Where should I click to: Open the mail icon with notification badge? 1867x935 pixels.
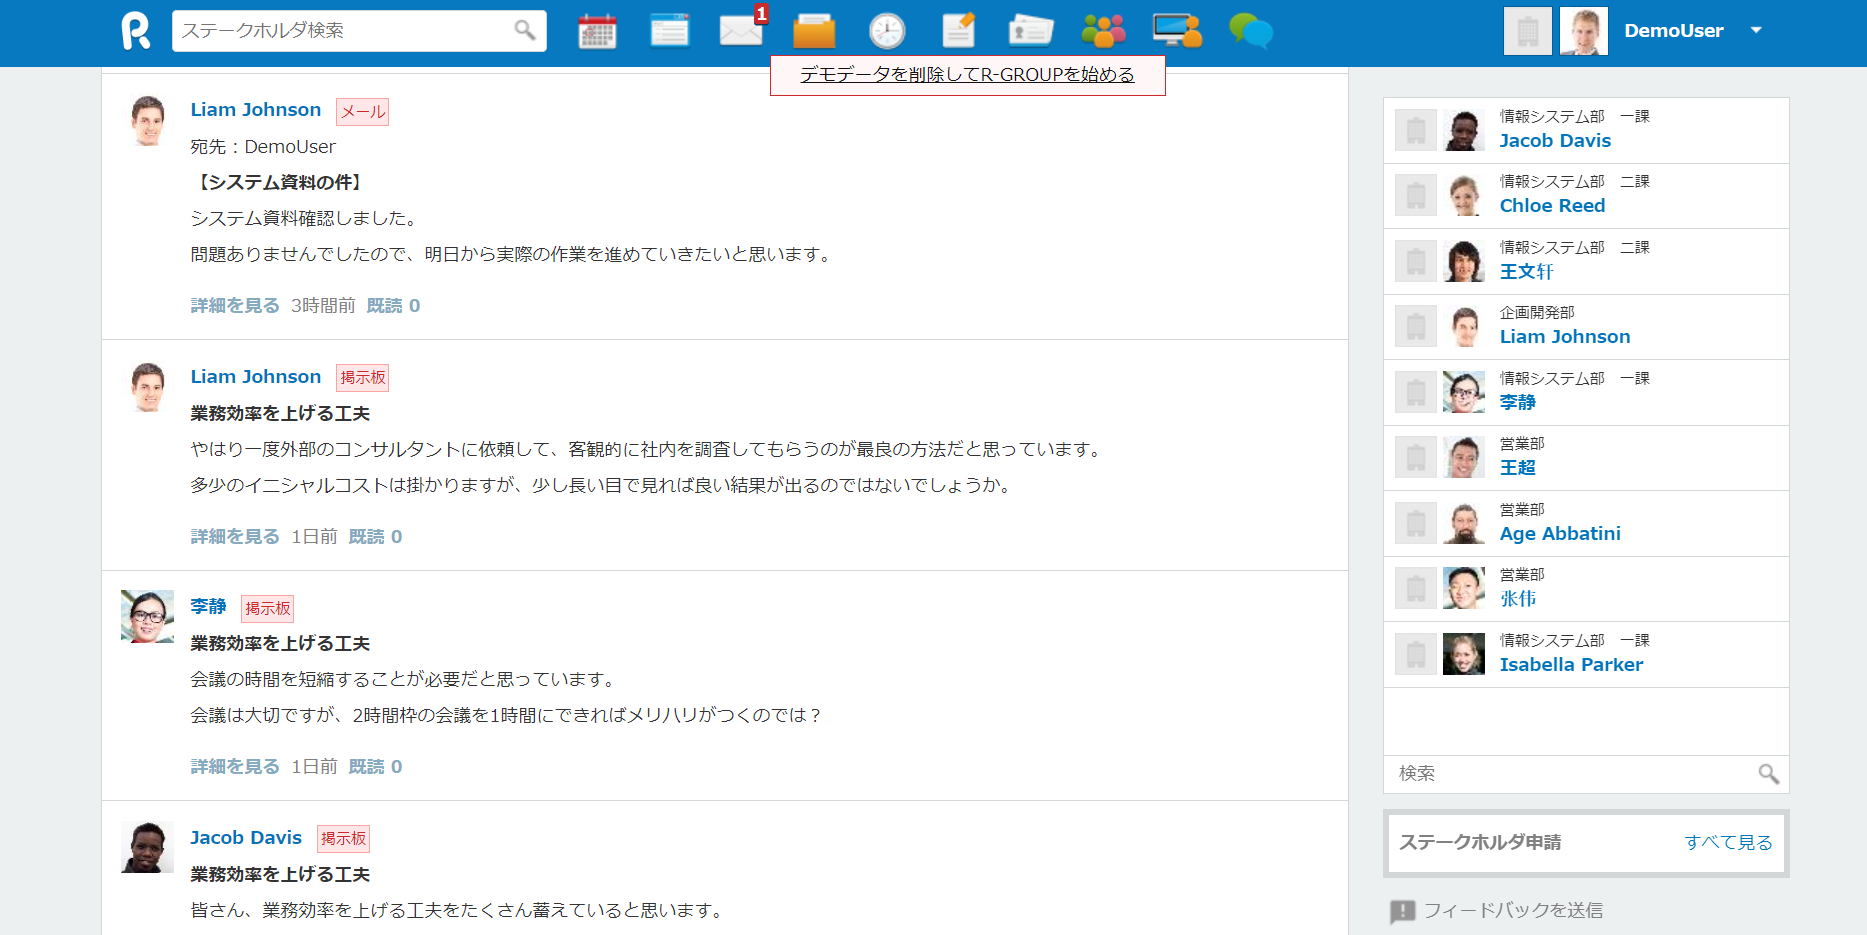pos(741,31)
